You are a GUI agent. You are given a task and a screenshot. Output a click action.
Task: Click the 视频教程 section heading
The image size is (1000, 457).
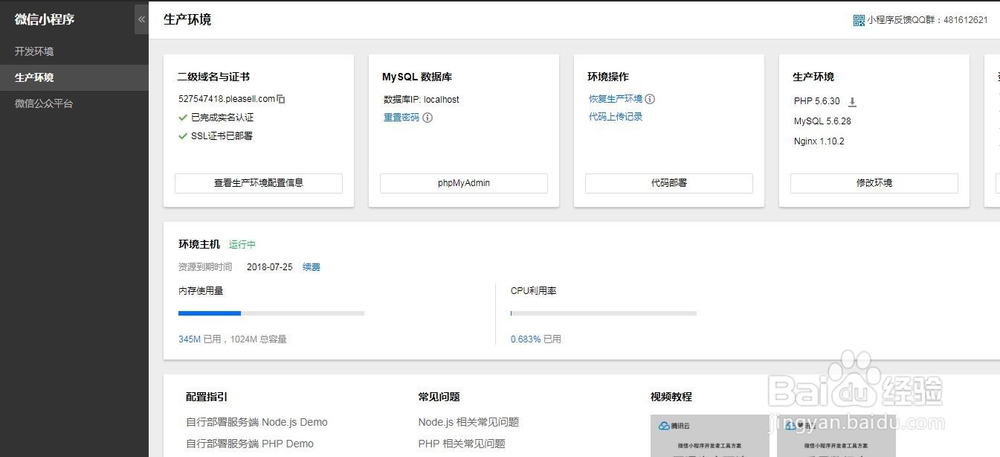pos(671,397)
